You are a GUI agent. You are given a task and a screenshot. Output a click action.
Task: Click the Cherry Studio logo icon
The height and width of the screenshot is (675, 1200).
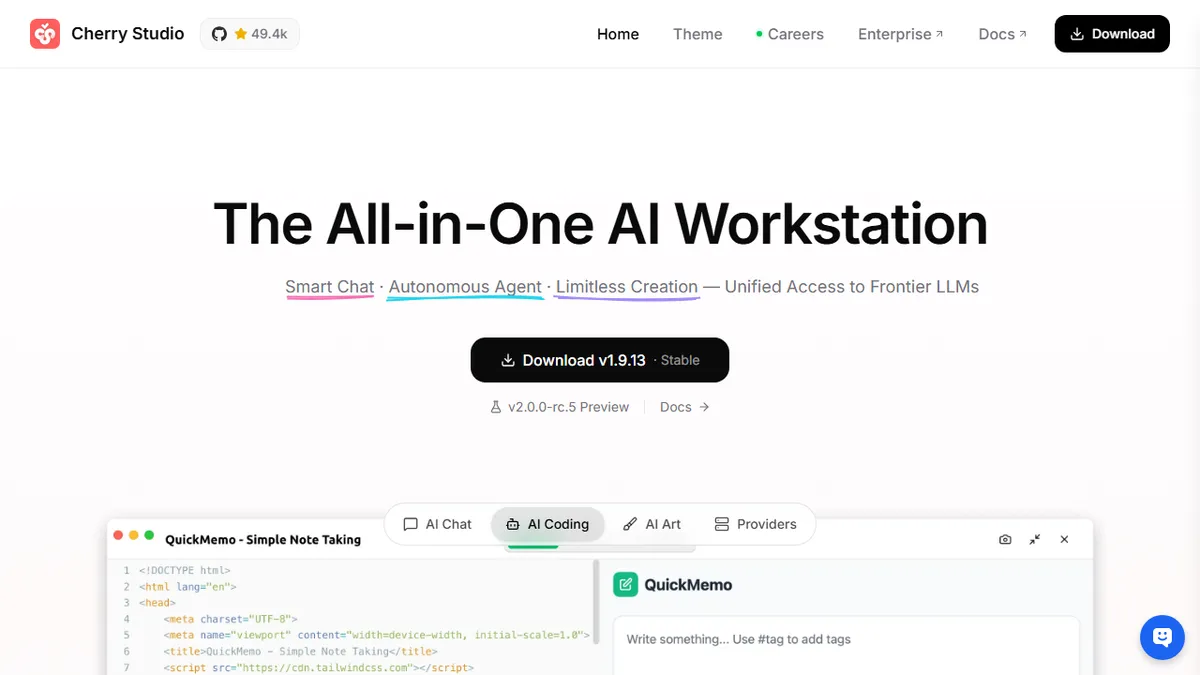[x=45, y=34]
